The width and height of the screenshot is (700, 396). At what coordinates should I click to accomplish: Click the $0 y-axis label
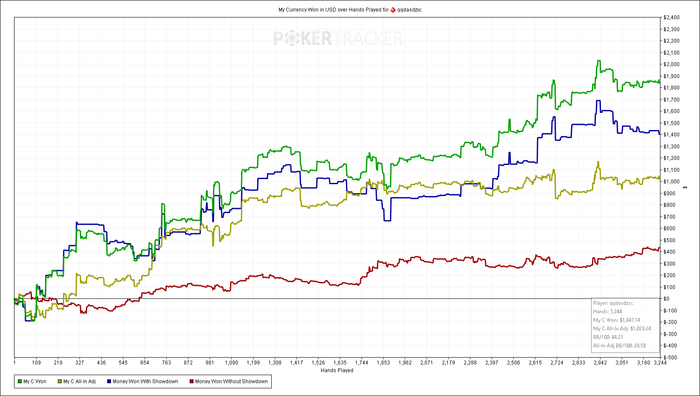tap(666, 299)
